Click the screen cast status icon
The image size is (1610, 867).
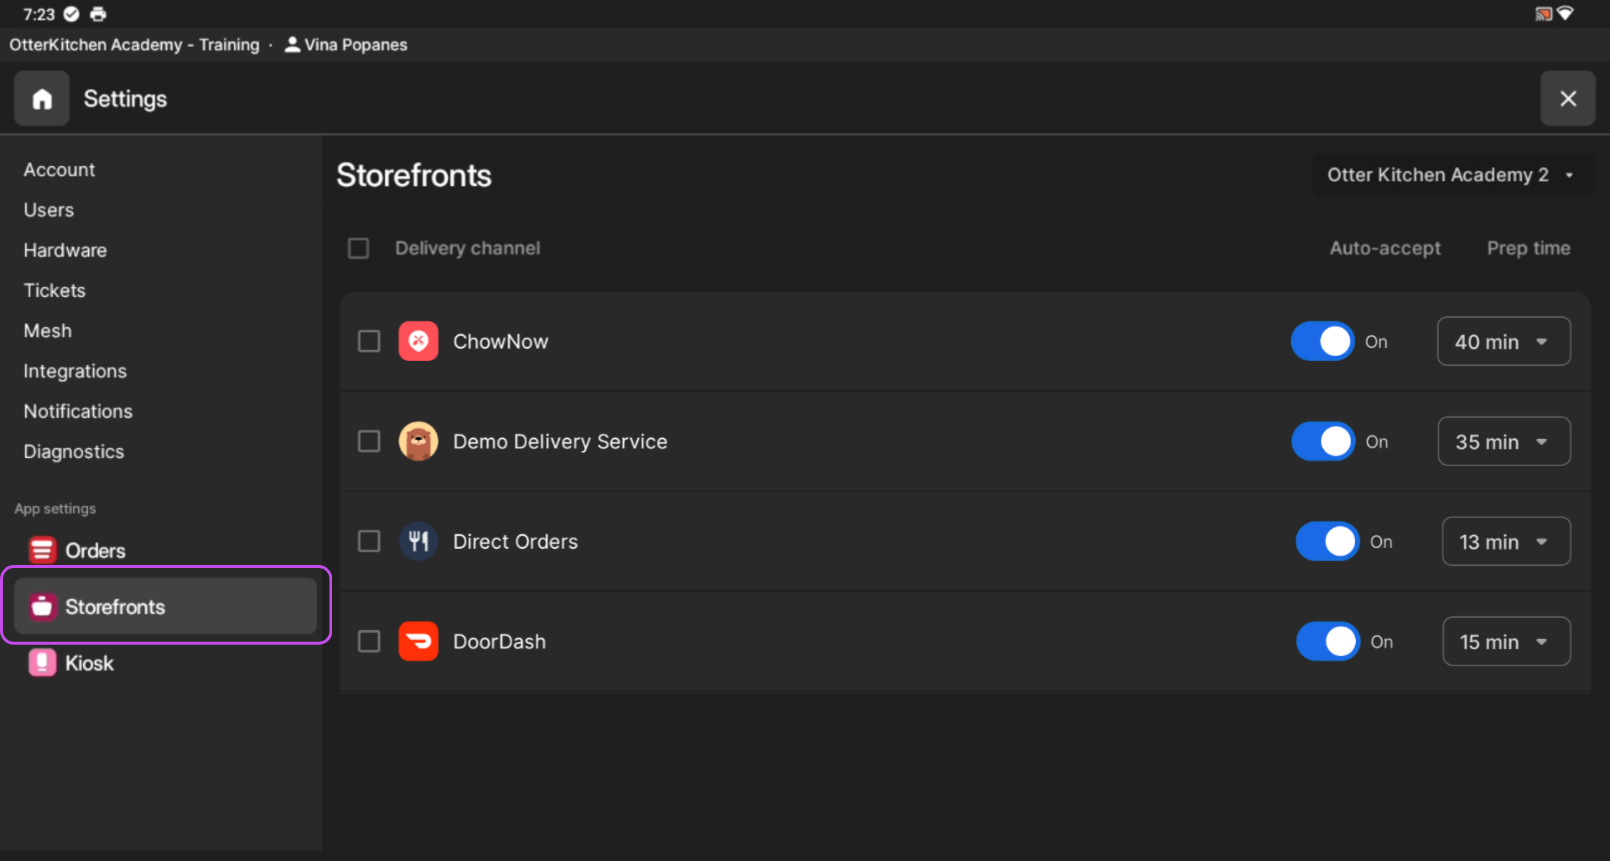pos(1543,14)
